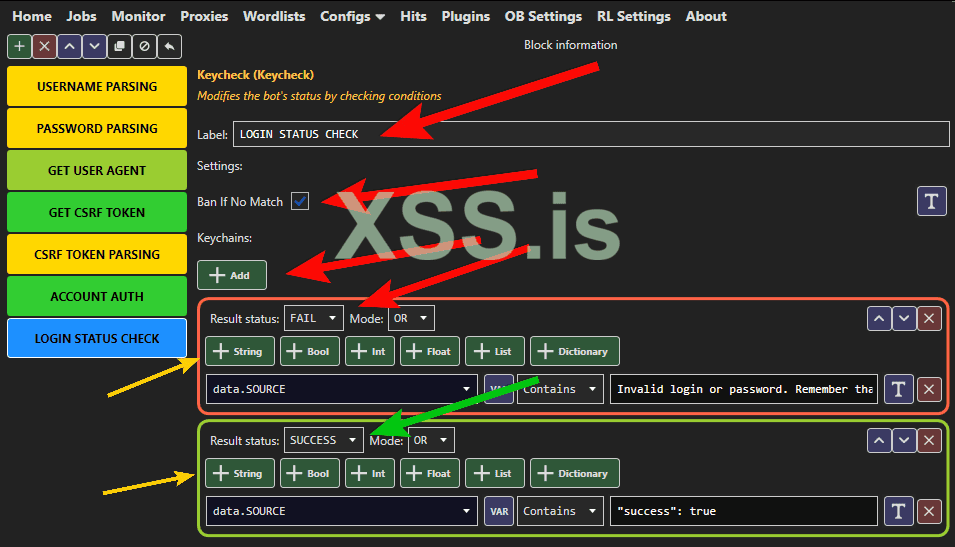Open RL Settings
This screenshot has height=547, width=955.
pyautogui.click(x=633, y=16)
